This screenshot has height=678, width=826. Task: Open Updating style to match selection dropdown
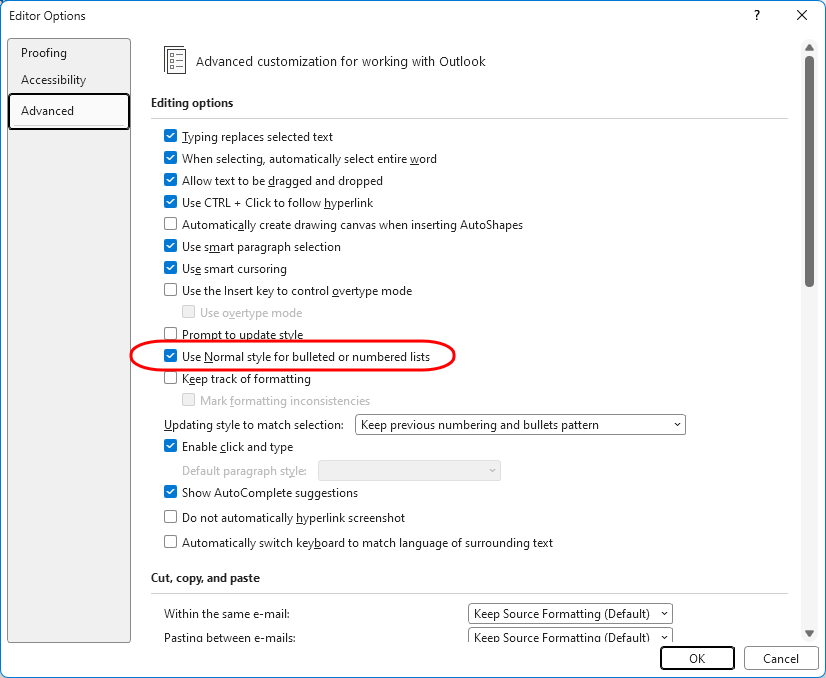point(520,425)
